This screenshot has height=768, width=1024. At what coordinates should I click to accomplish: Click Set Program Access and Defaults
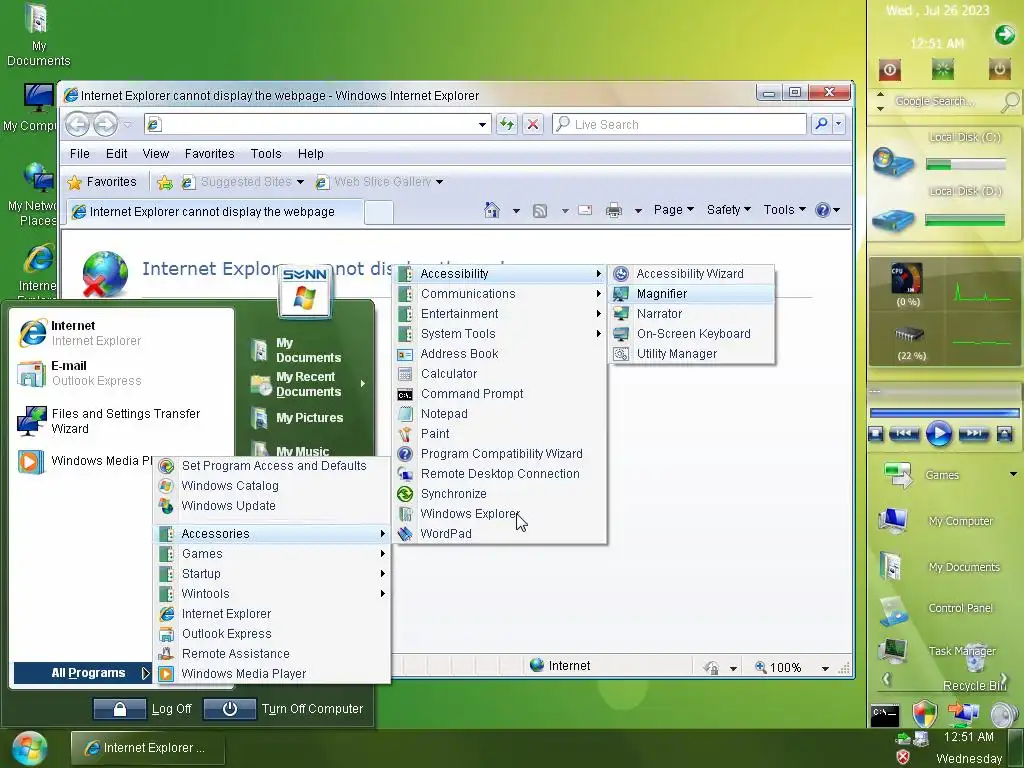(x=272, y=466)
